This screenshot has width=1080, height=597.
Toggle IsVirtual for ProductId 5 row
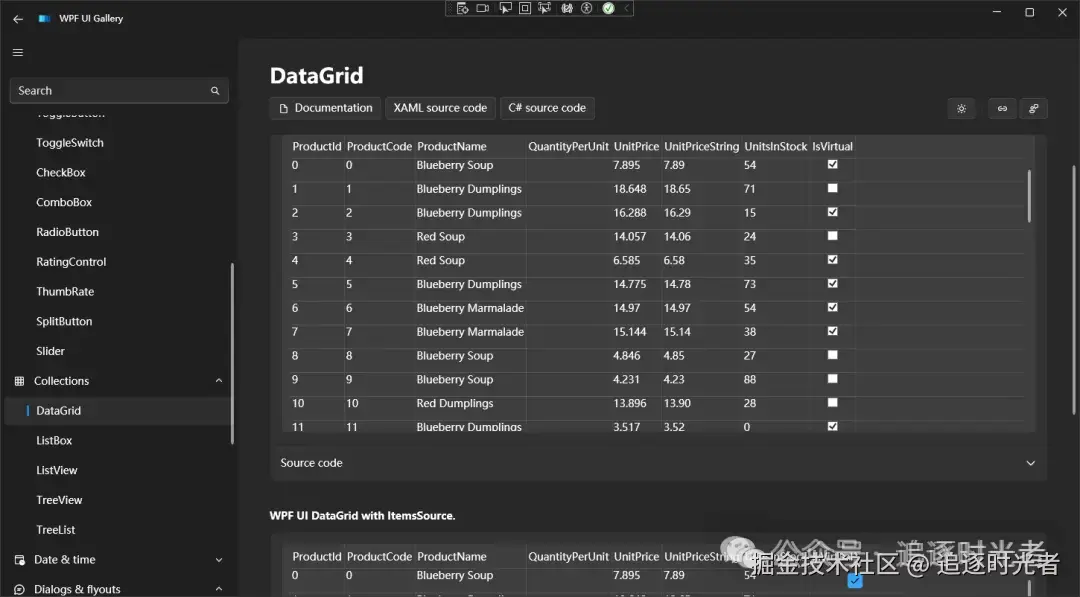833,284
